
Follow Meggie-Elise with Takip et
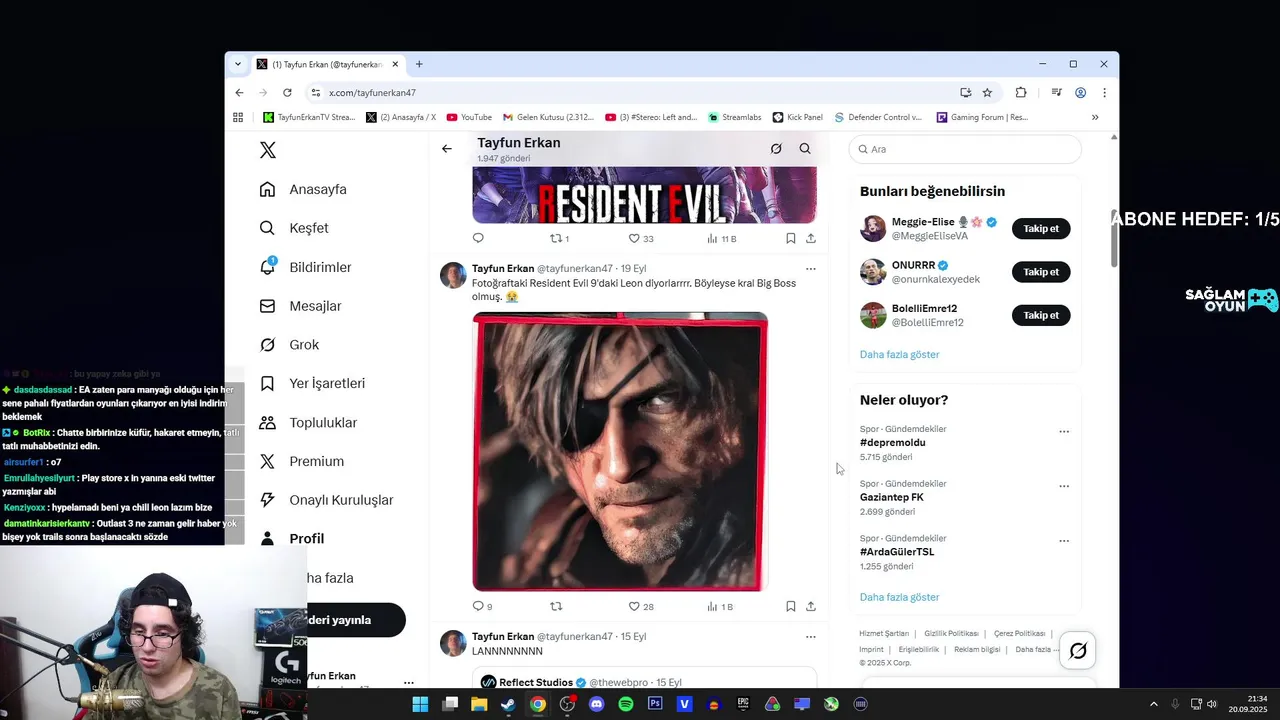(x=1041, y=229)
